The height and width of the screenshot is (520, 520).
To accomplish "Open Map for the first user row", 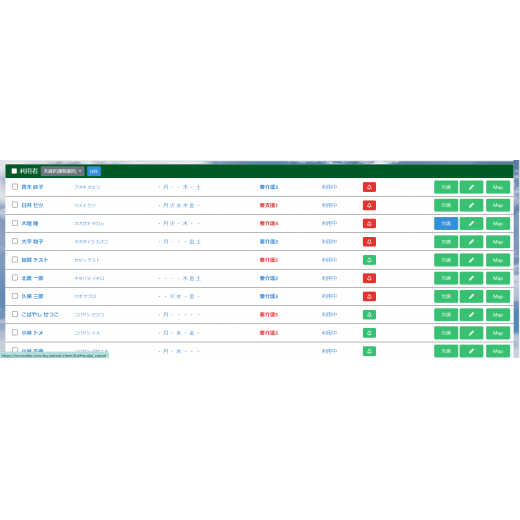I will [498, 187].
